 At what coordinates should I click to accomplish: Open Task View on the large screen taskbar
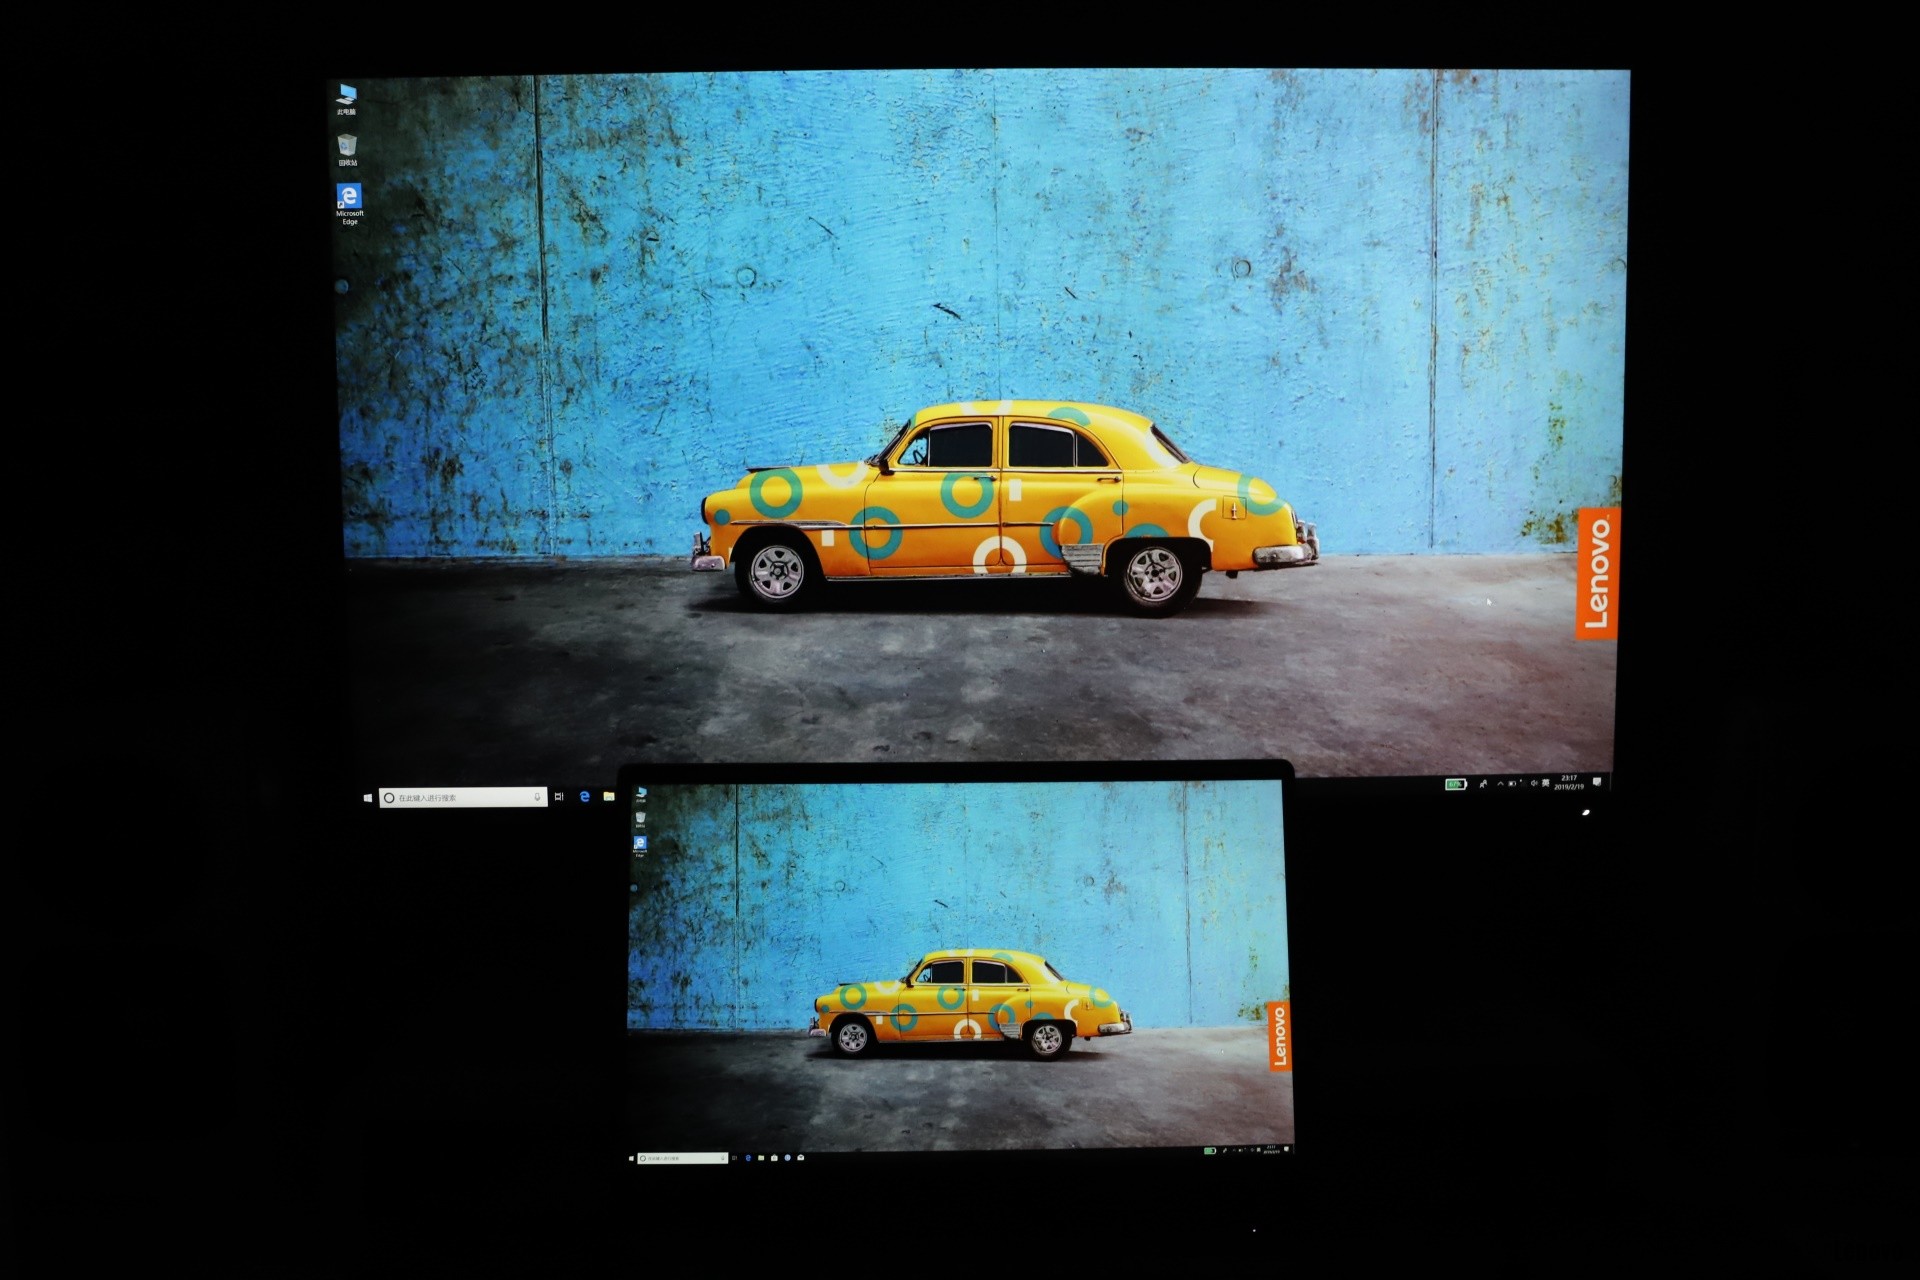[x=559, y=797]
